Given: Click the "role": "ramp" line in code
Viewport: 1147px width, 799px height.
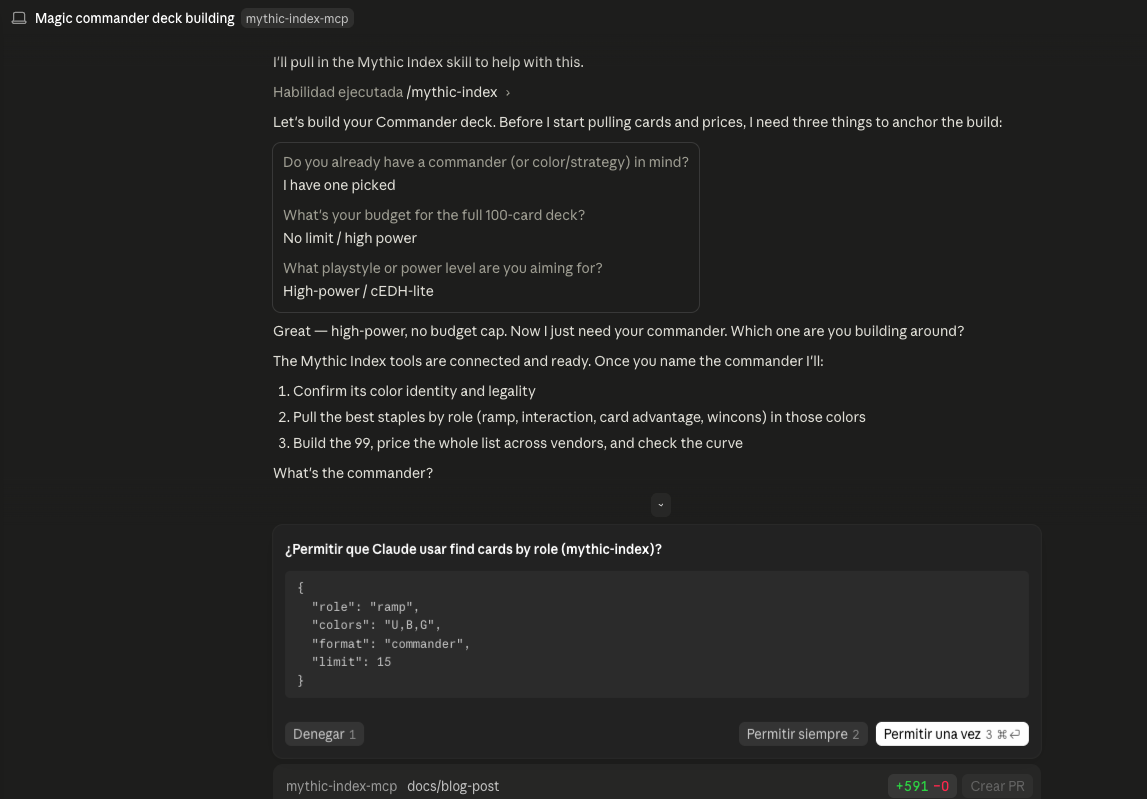Looking at the screenshot, I should click(x=365, y=607).
